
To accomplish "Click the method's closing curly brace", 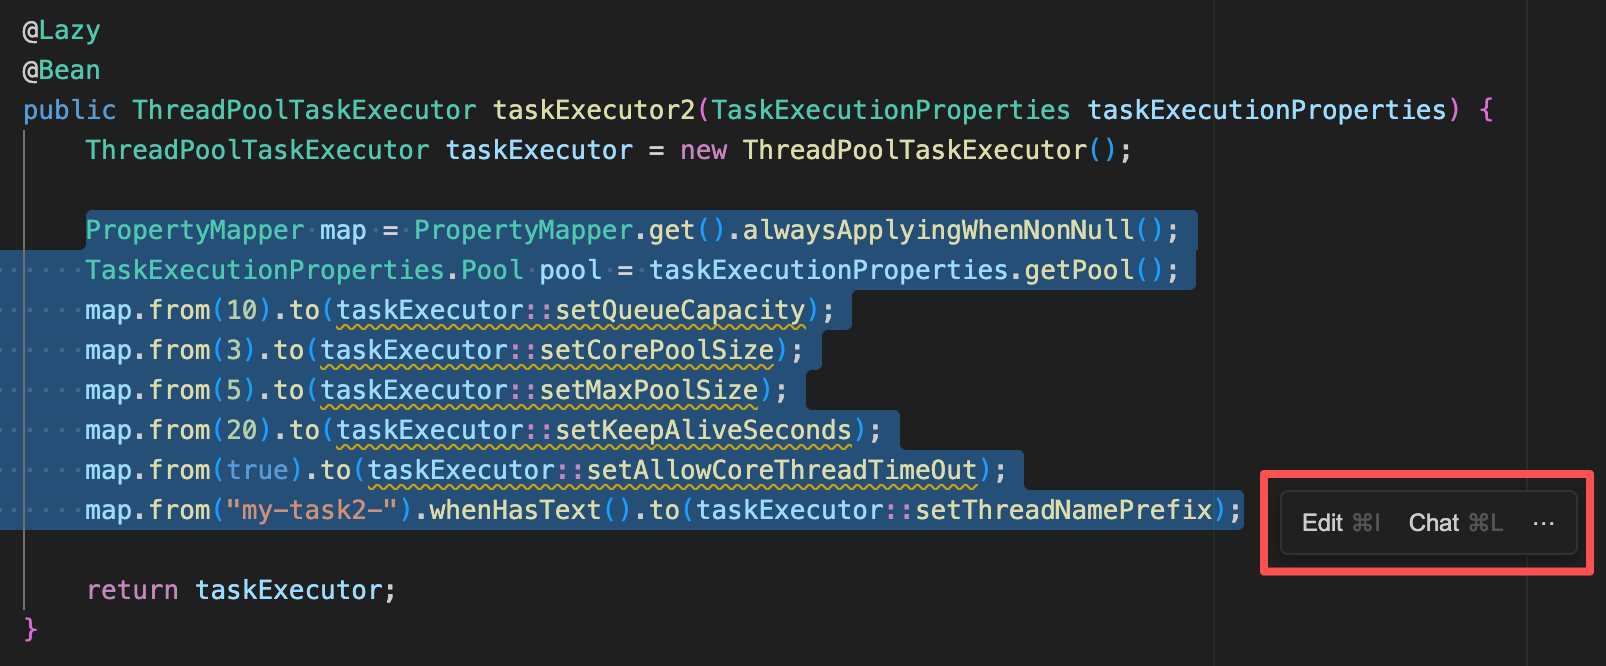I will 30,628.
